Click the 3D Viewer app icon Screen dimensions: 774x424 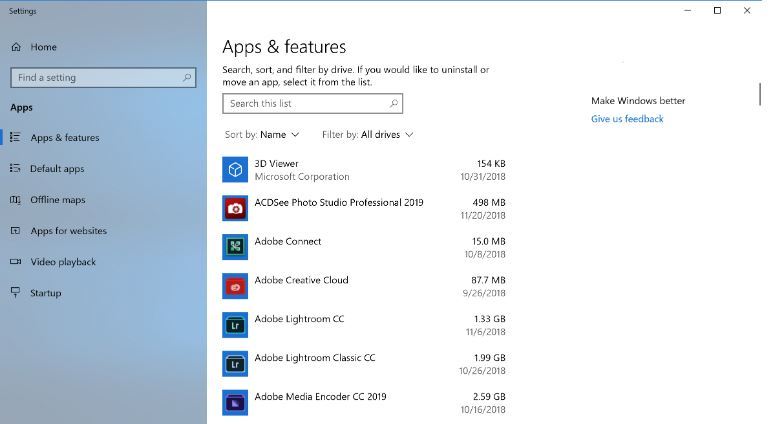pyautogui.click(x=235, y=170)
